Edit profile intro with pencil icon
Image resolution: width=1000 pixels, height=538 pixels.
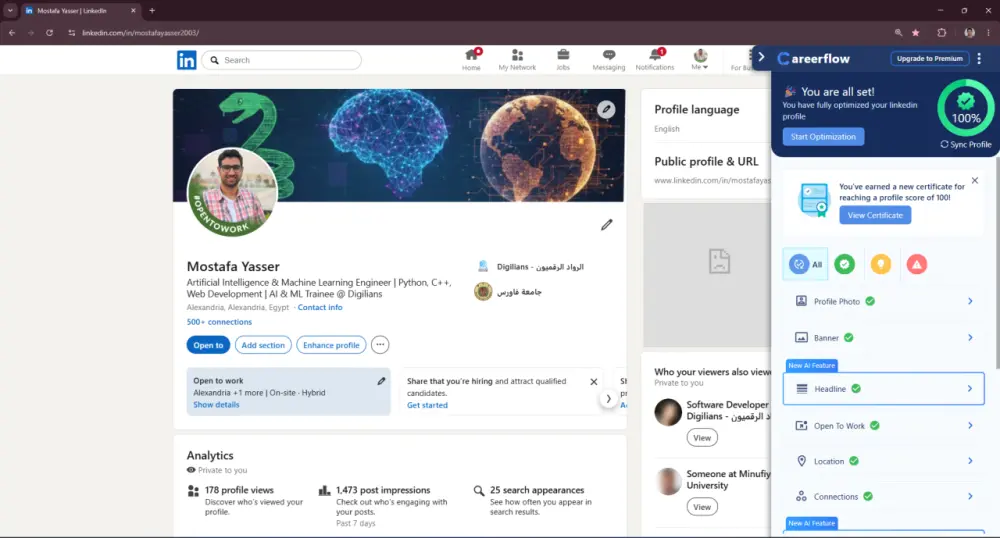(x=607, y=225)
